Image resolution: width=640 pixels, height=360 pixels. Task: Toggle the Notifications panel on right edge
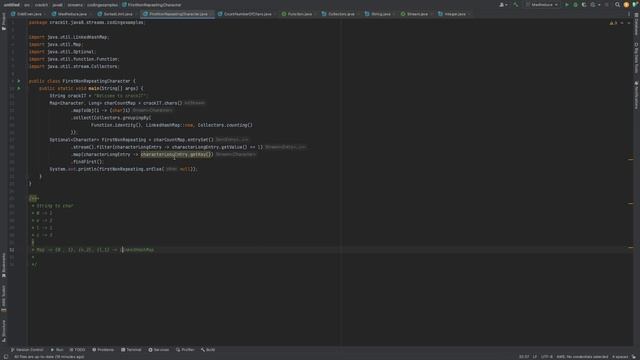tap(636, 95)
